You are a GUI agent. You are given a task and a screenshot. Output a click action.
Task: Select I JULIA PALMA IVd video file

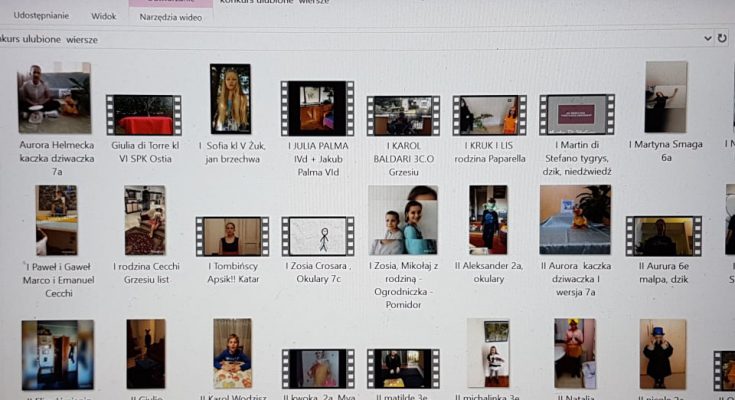tap(318, 108)
